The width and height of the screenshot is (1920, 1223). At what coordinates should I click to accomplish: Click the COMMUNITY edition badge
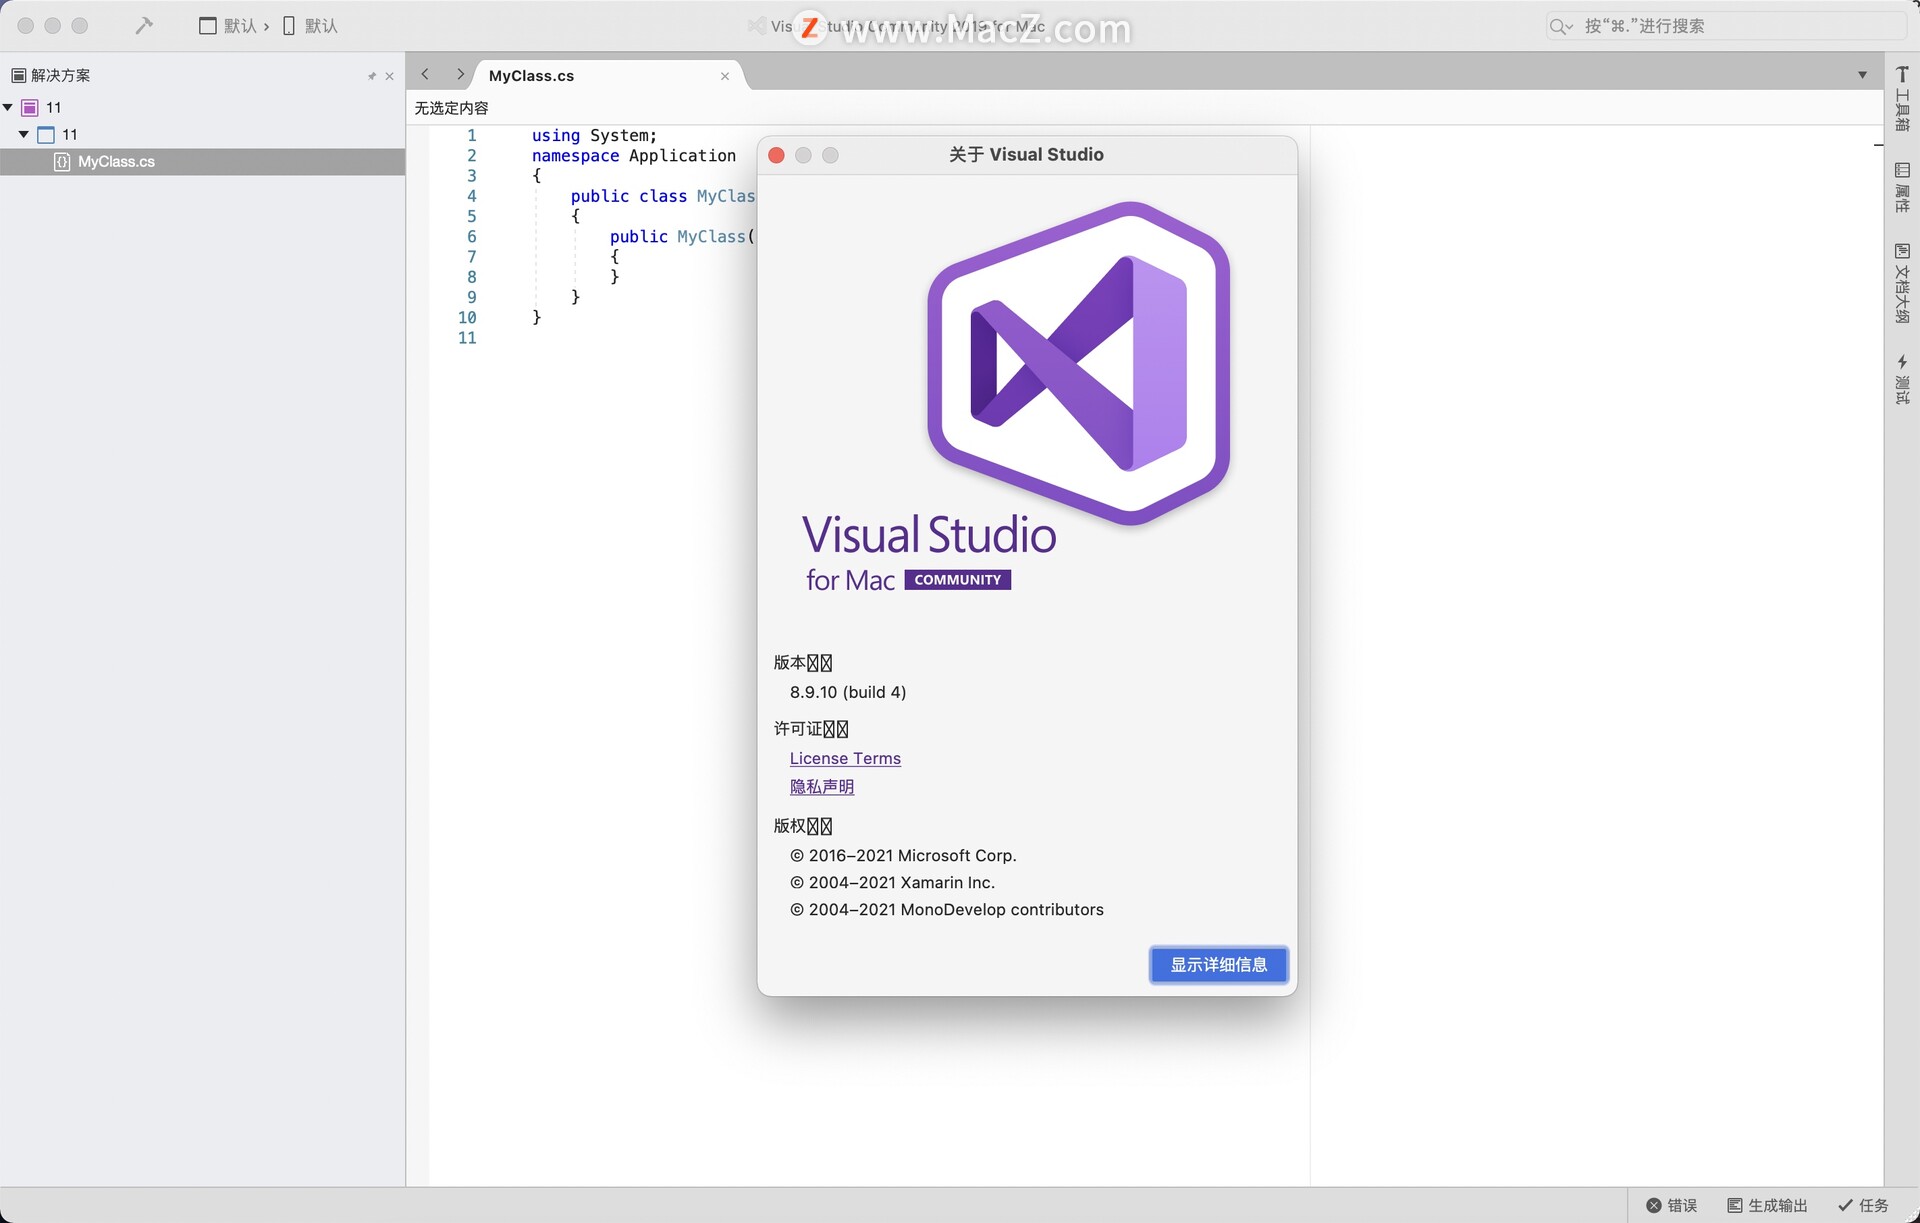pos(957,580)
